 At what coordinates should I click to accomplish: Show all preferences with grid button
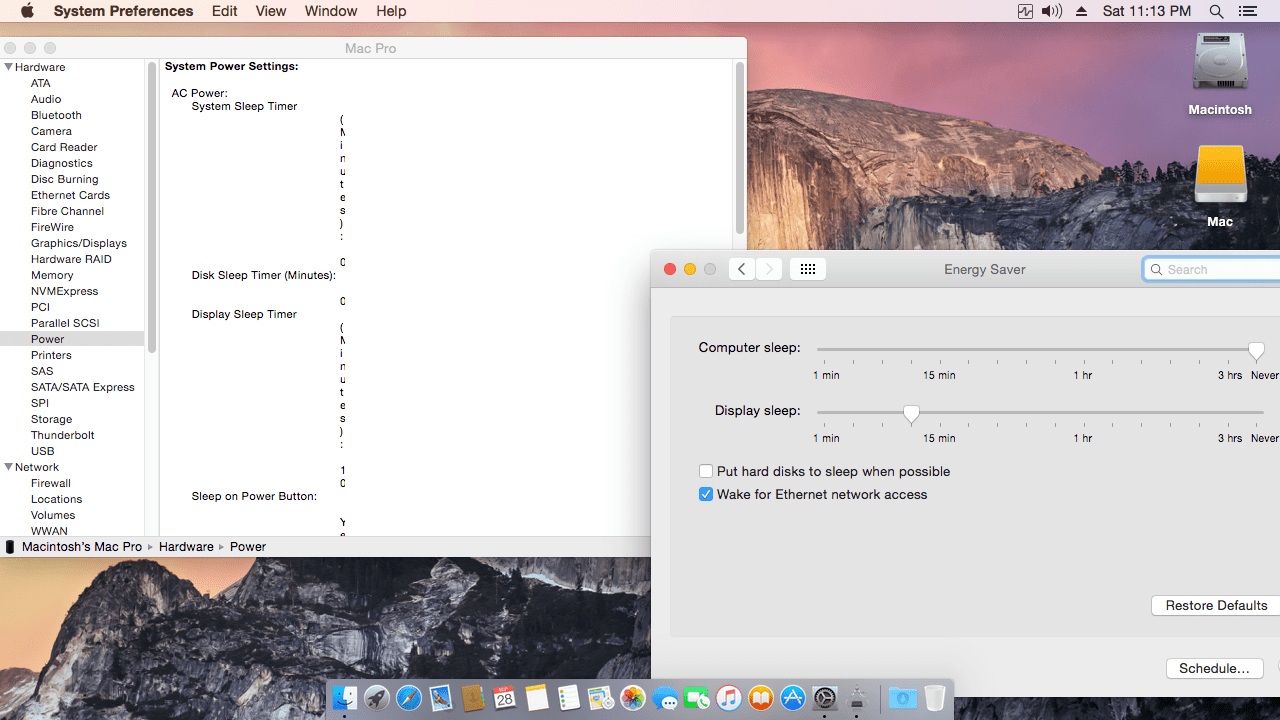click(x=808, y=269)
